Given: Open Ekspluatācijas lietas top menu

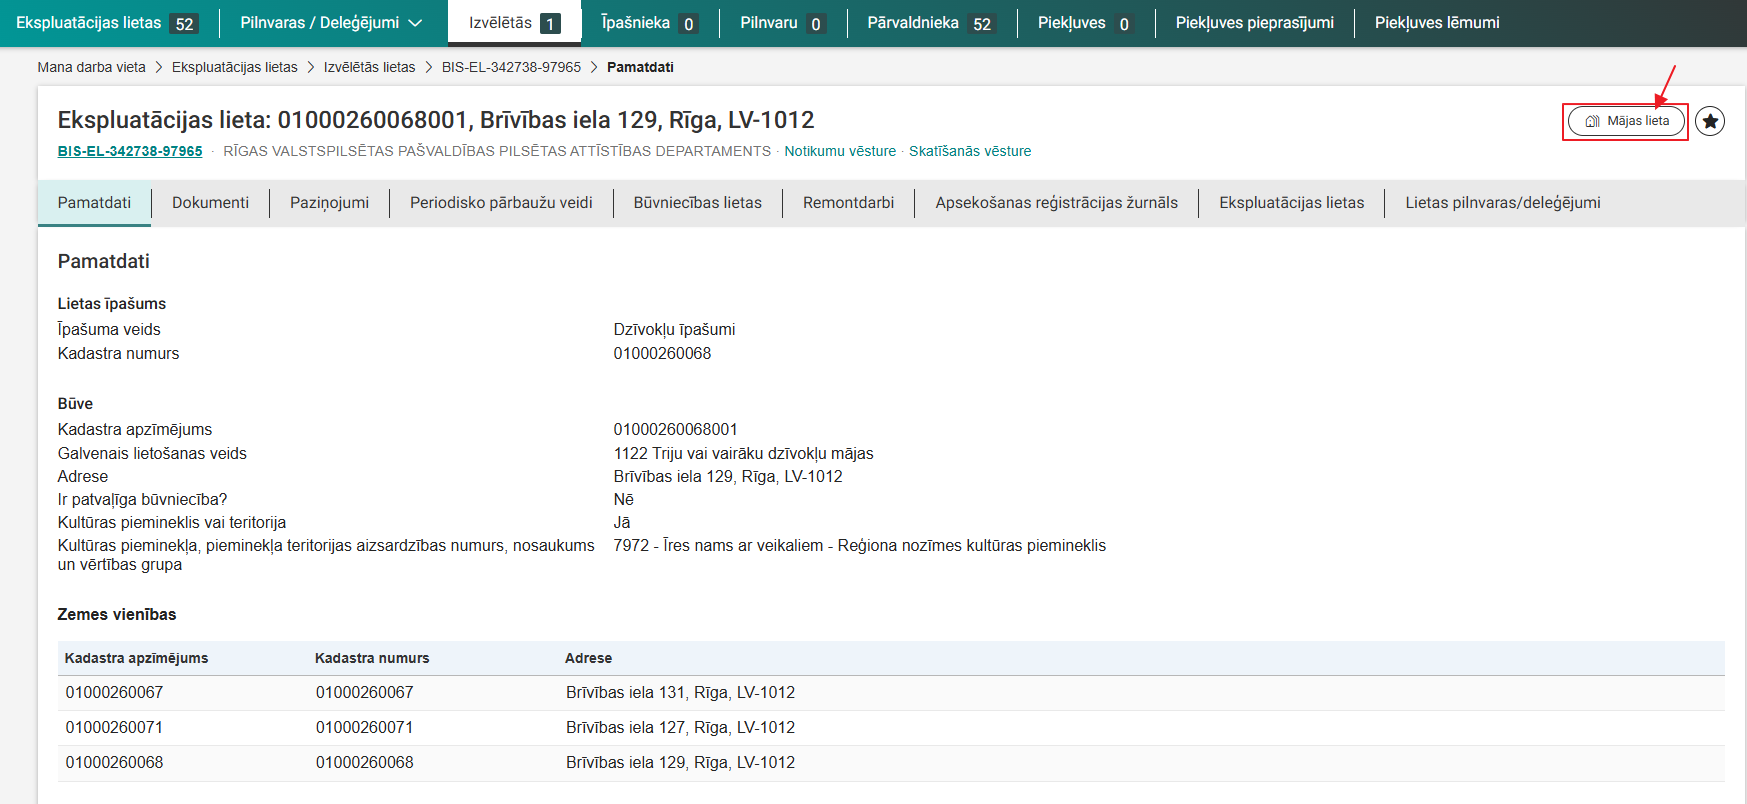Looking at the screenshot, I should point(106,23).
